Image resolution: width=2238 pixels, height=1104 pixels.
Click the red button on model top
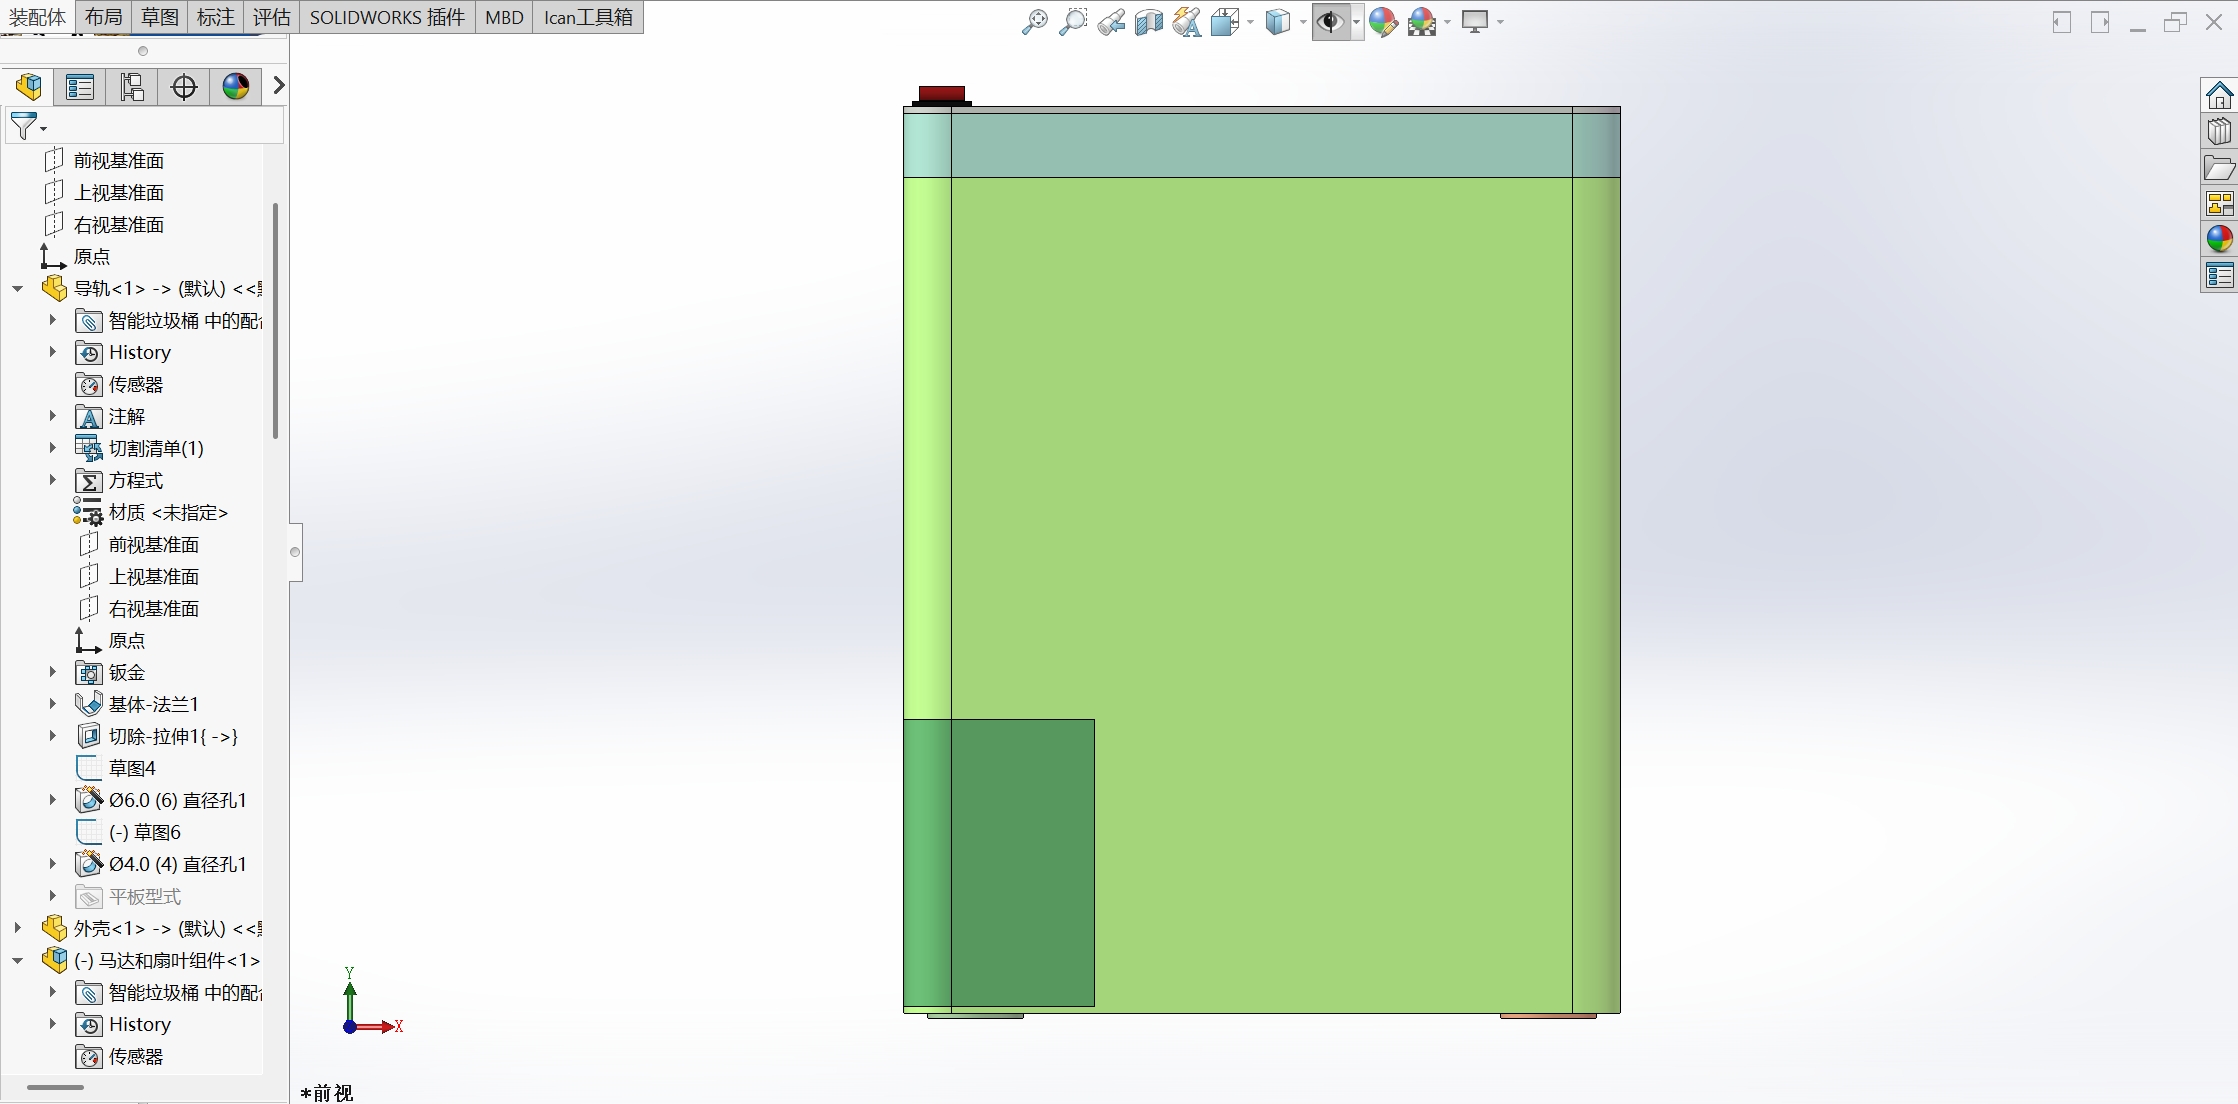coord(941,93)
